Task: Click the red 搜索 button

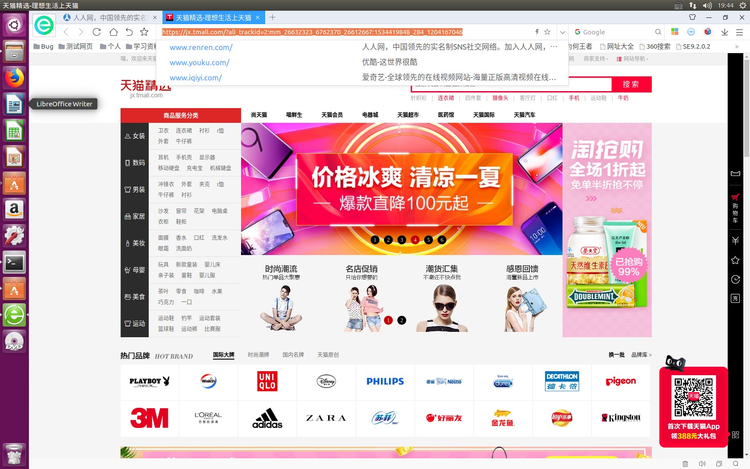Action: (x=631, y=84)
